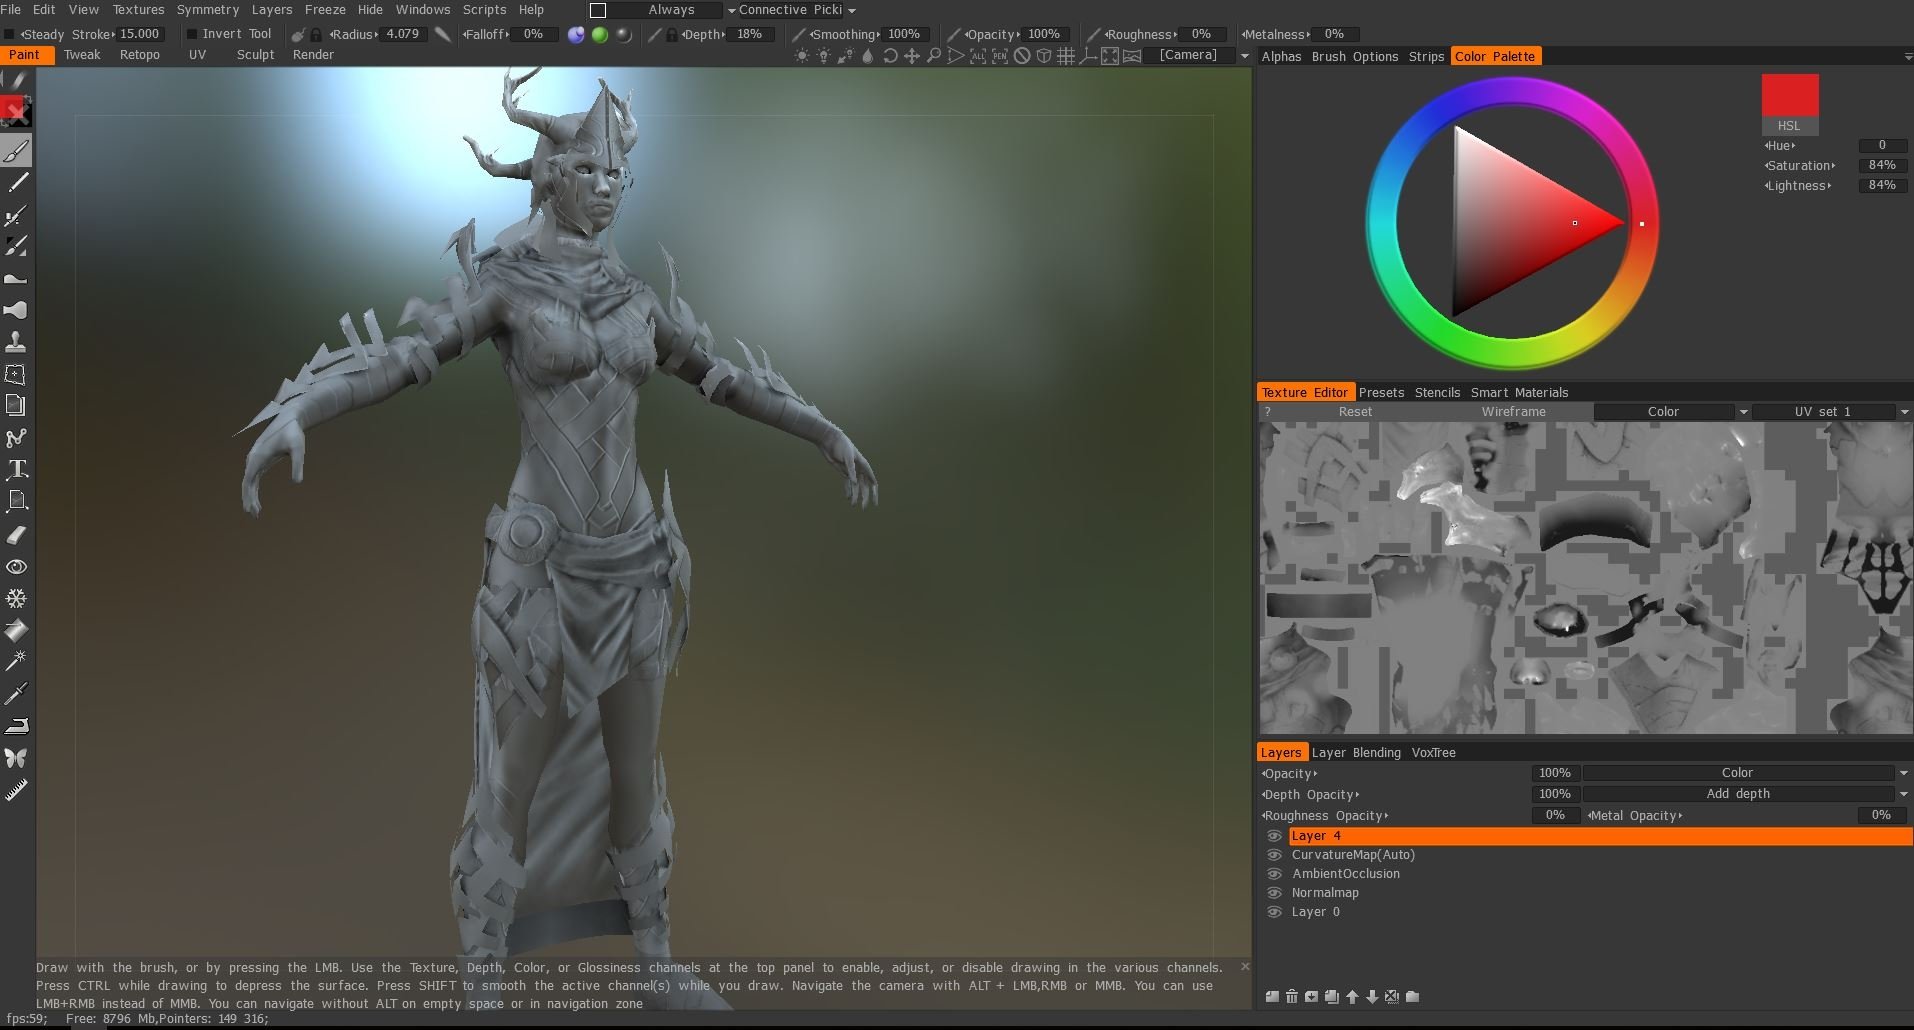Image resolution: width=1914 pixels, height=1030 pixels.
Task: Duplicate the selected layer via the copy icon
Action: pyautogui.click(x=1331, y=997)
